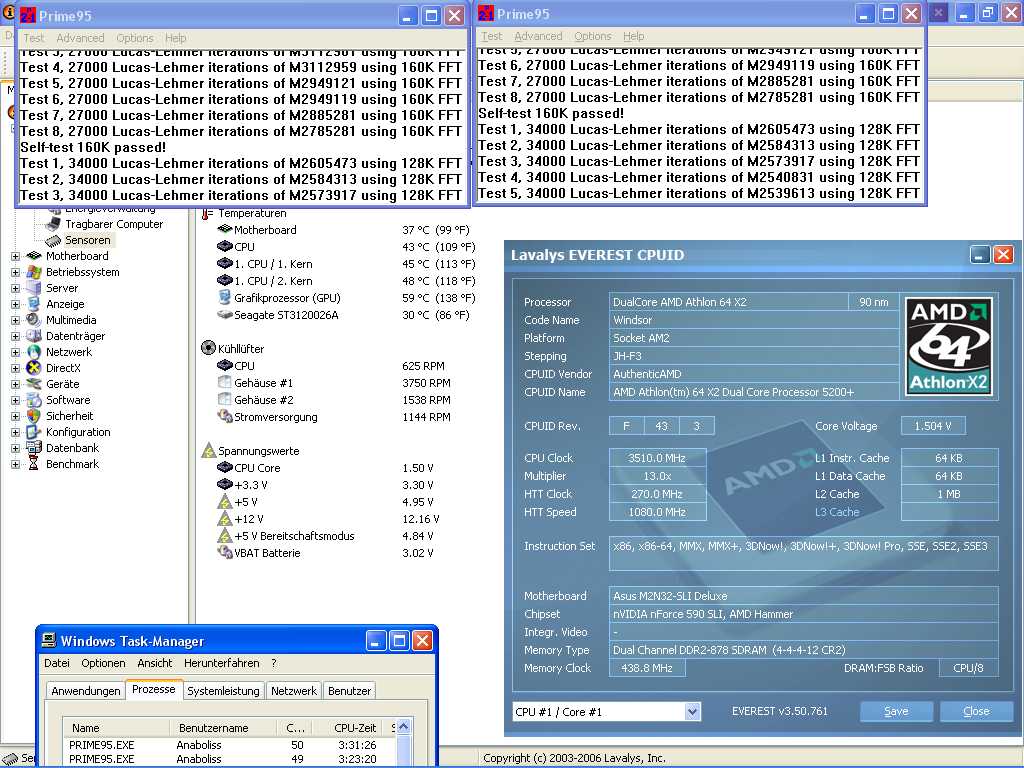Select first PRIME95.EXE row with CPU 50
The width and height of the screenshot is (1024, 768).
(229, 744)
